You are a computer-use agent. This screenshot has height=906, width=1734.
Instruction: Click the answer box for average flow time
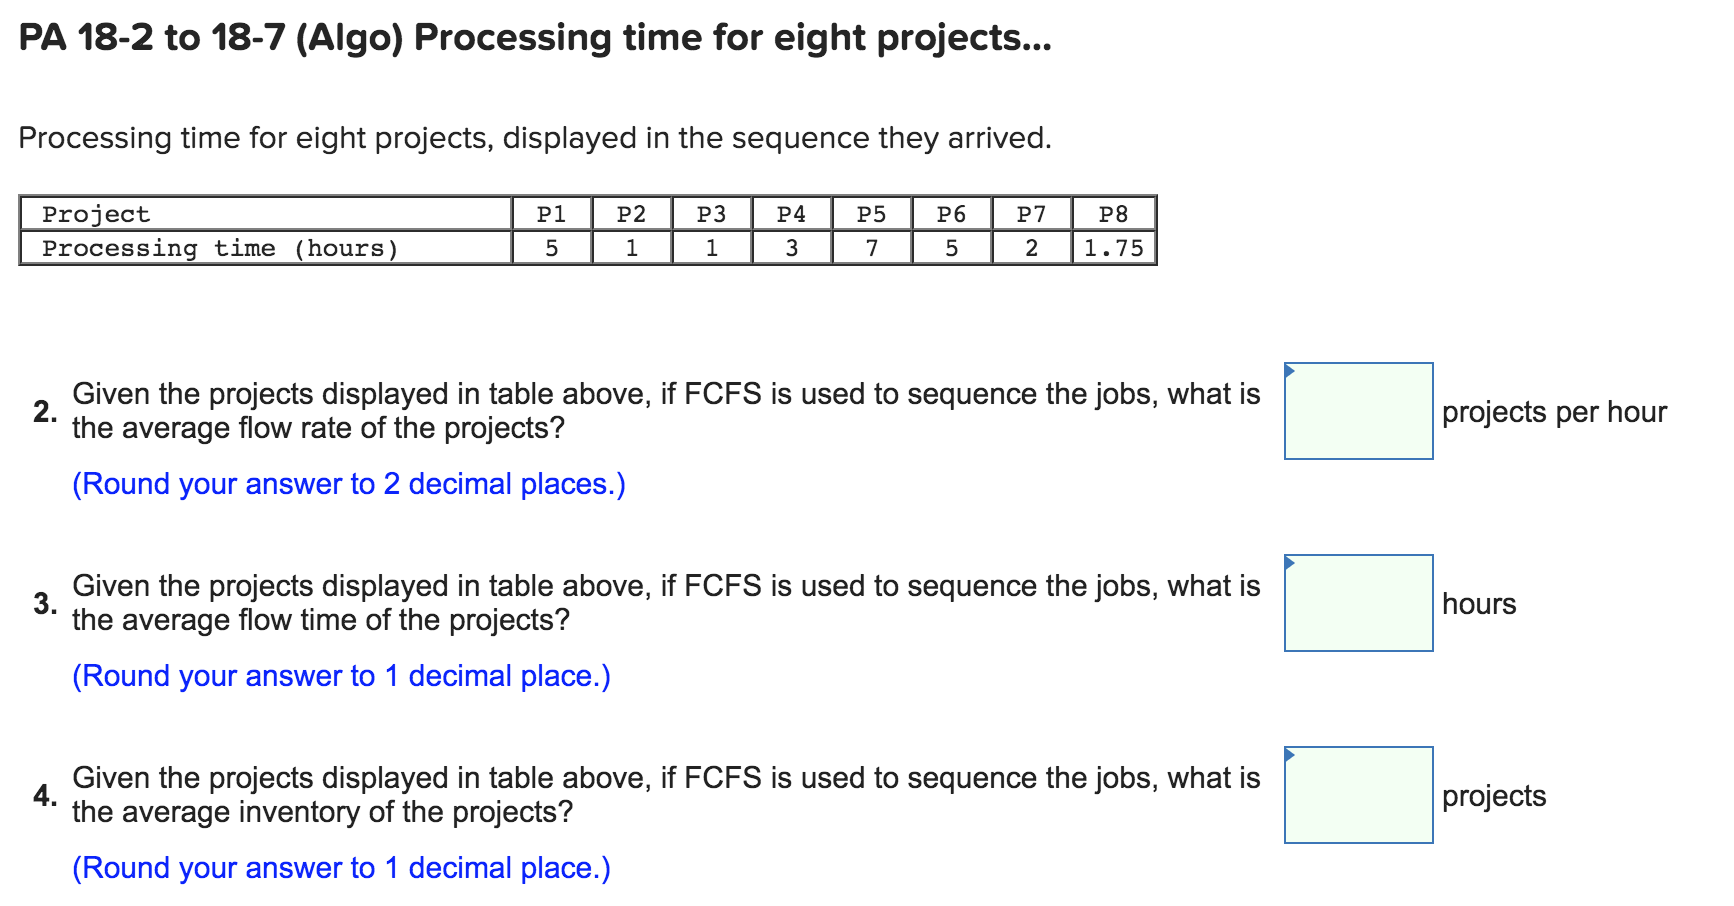1358,603
